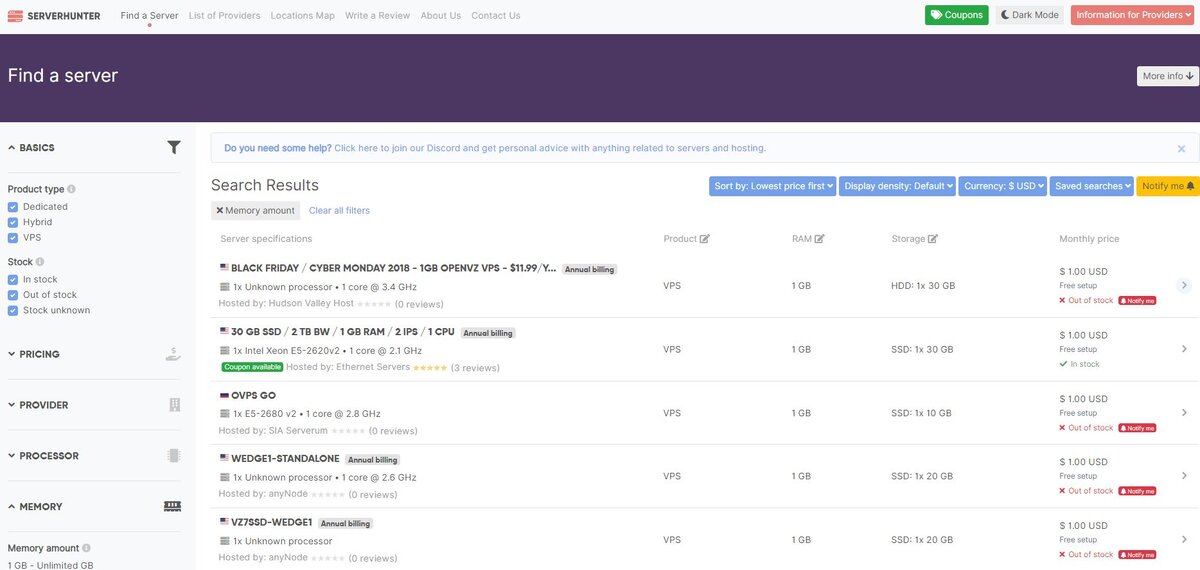Viewport: 1200px width, 570px height.
Task: Click the Provider building icon
Action: pyautogui.click(x=175, y=405)
